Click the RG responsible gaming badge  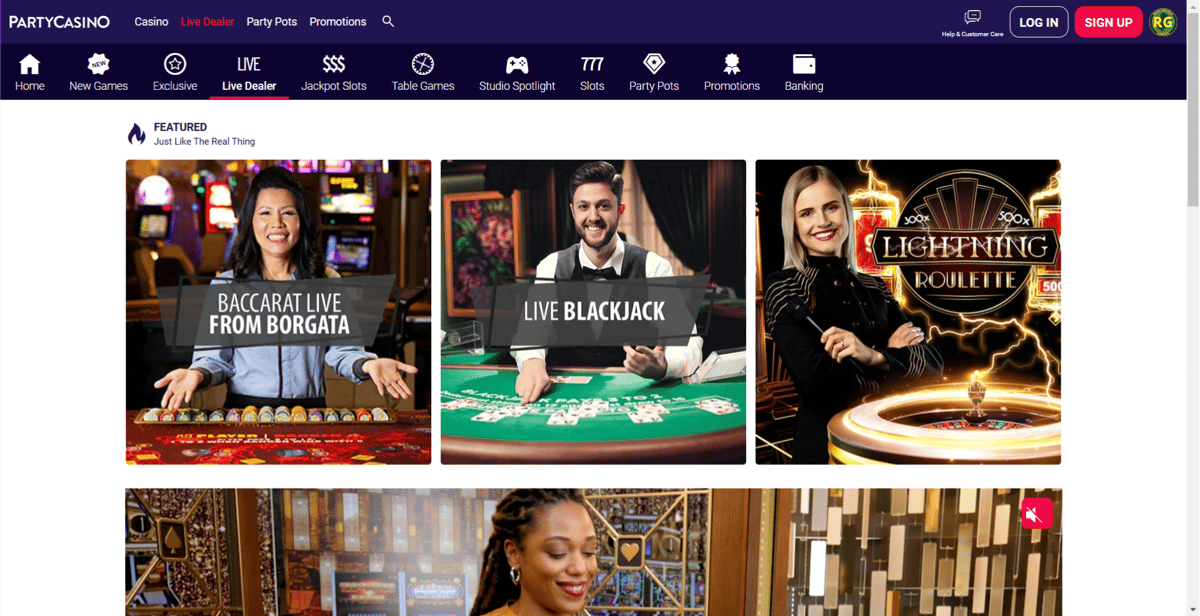pos(1163,22)
